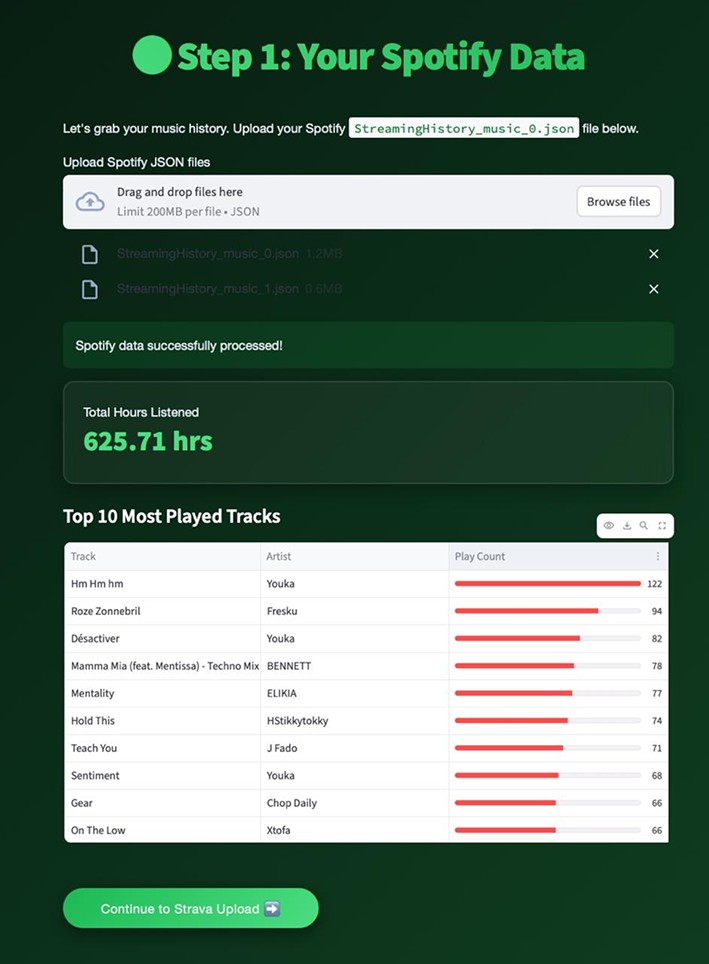709x964 pixels.
Task: Click the StreamingHistory_music_0.json file icon
Action: coord(90,254)
